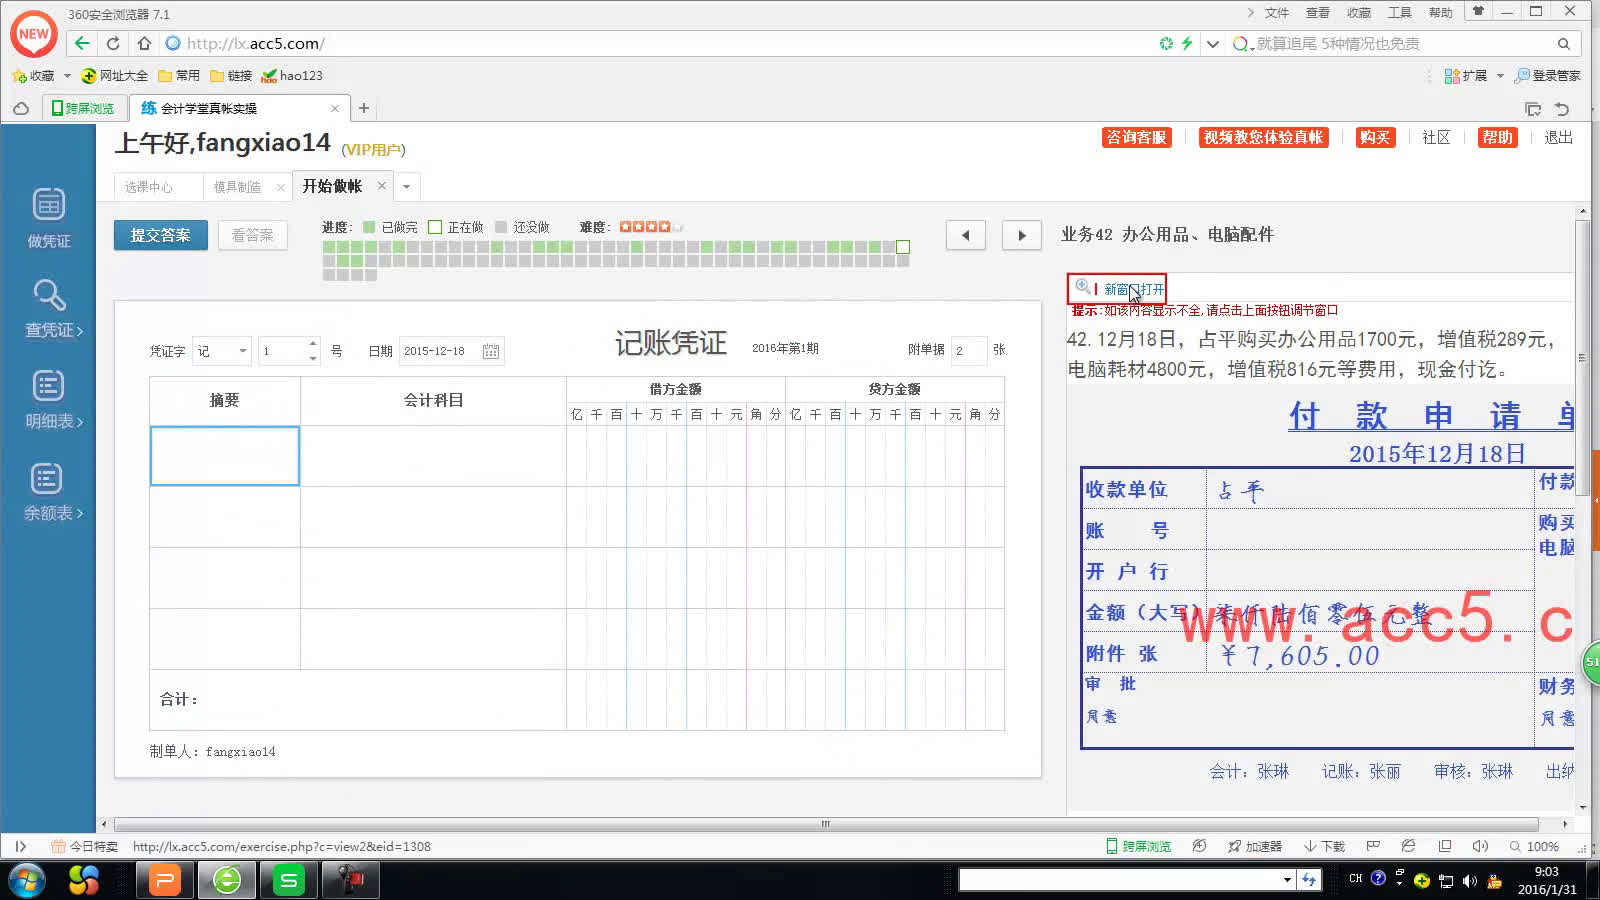Image resolution: width=1600 pixels, height=900 pixels.
Task: Open the address bar suggestions dropdown
Action: [x=1212, y=43]
